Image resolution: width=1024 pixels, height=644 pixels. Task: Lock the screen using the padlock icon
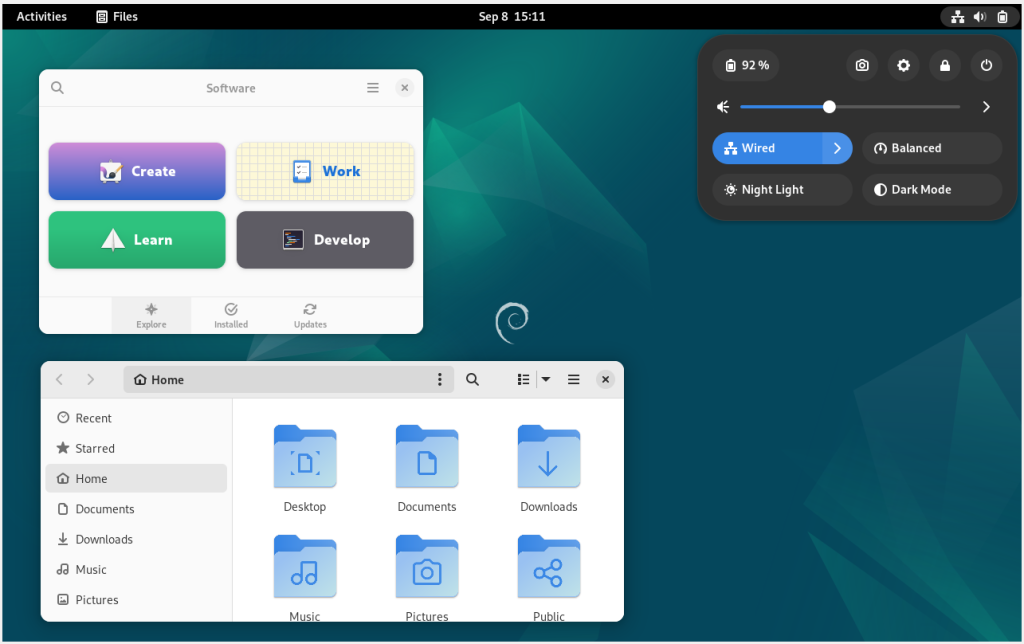[945, 65]
